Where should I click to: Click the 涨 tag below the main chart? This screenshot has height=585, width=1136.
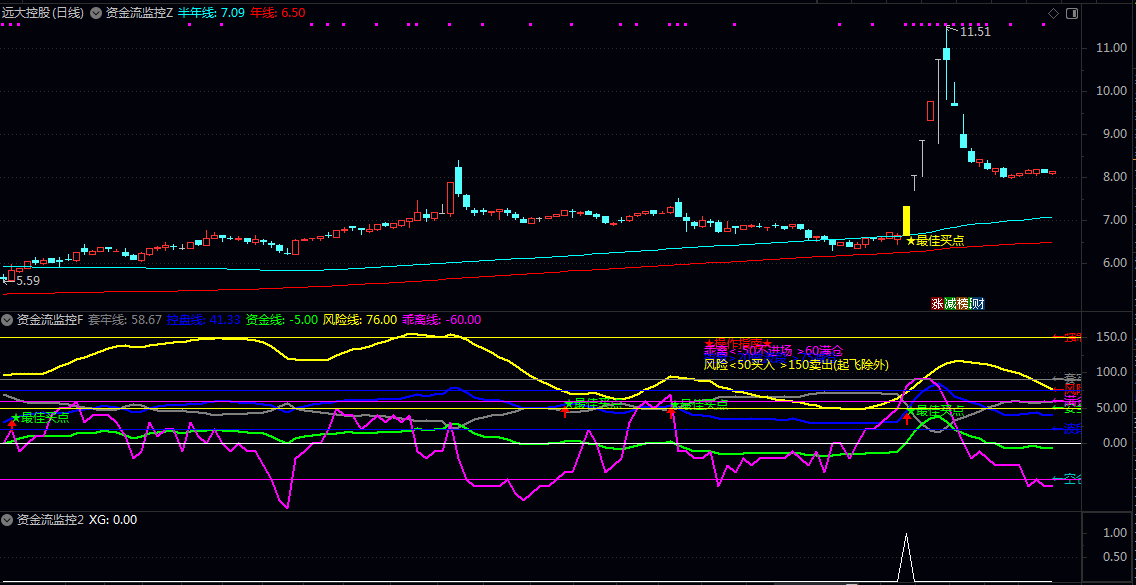click(x=938, y=303)
